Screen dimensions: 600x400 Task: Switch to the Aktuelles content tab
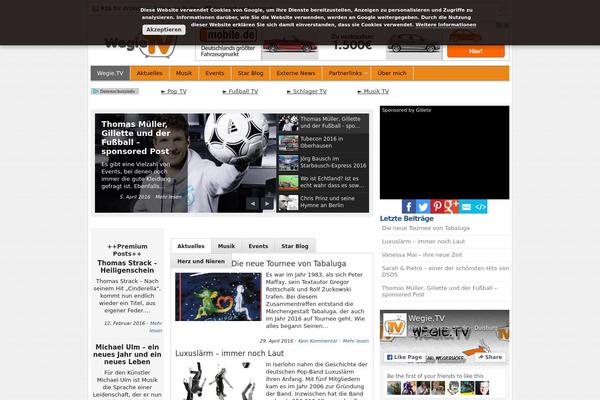tap(191, 246)
